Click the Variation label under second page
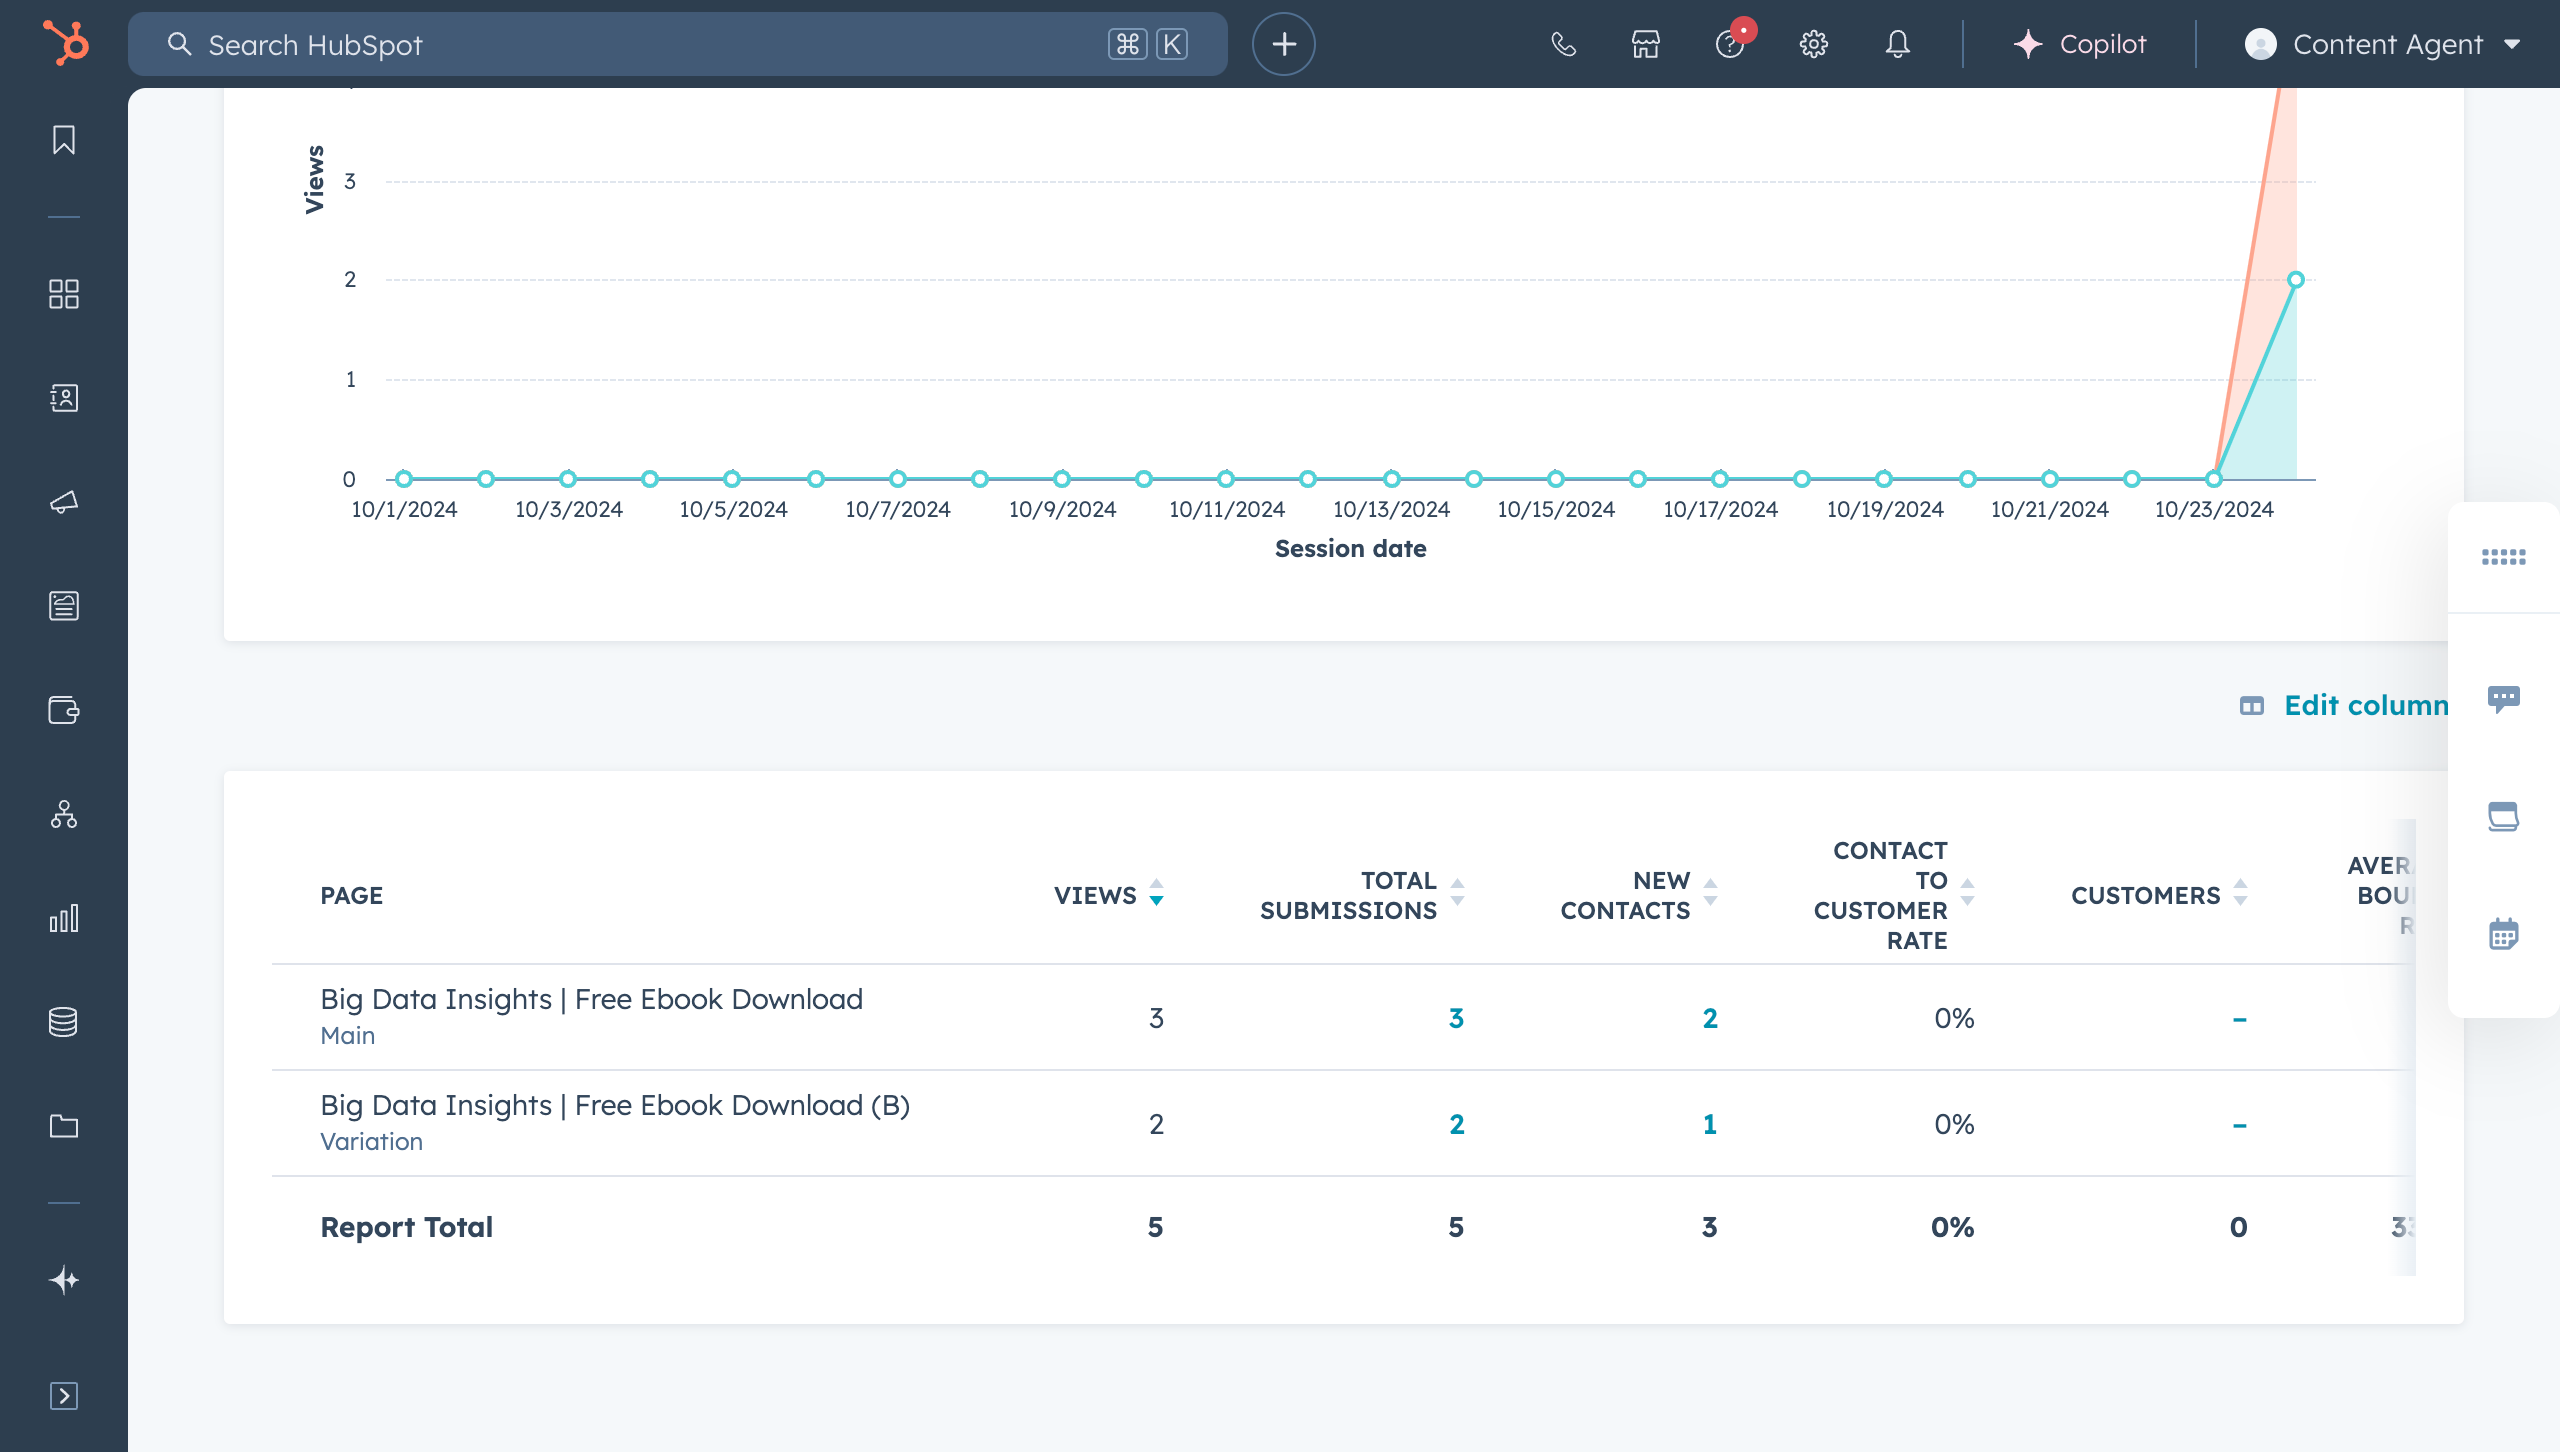This screenshot has height=1452, width=2560. click(371, 1142)
